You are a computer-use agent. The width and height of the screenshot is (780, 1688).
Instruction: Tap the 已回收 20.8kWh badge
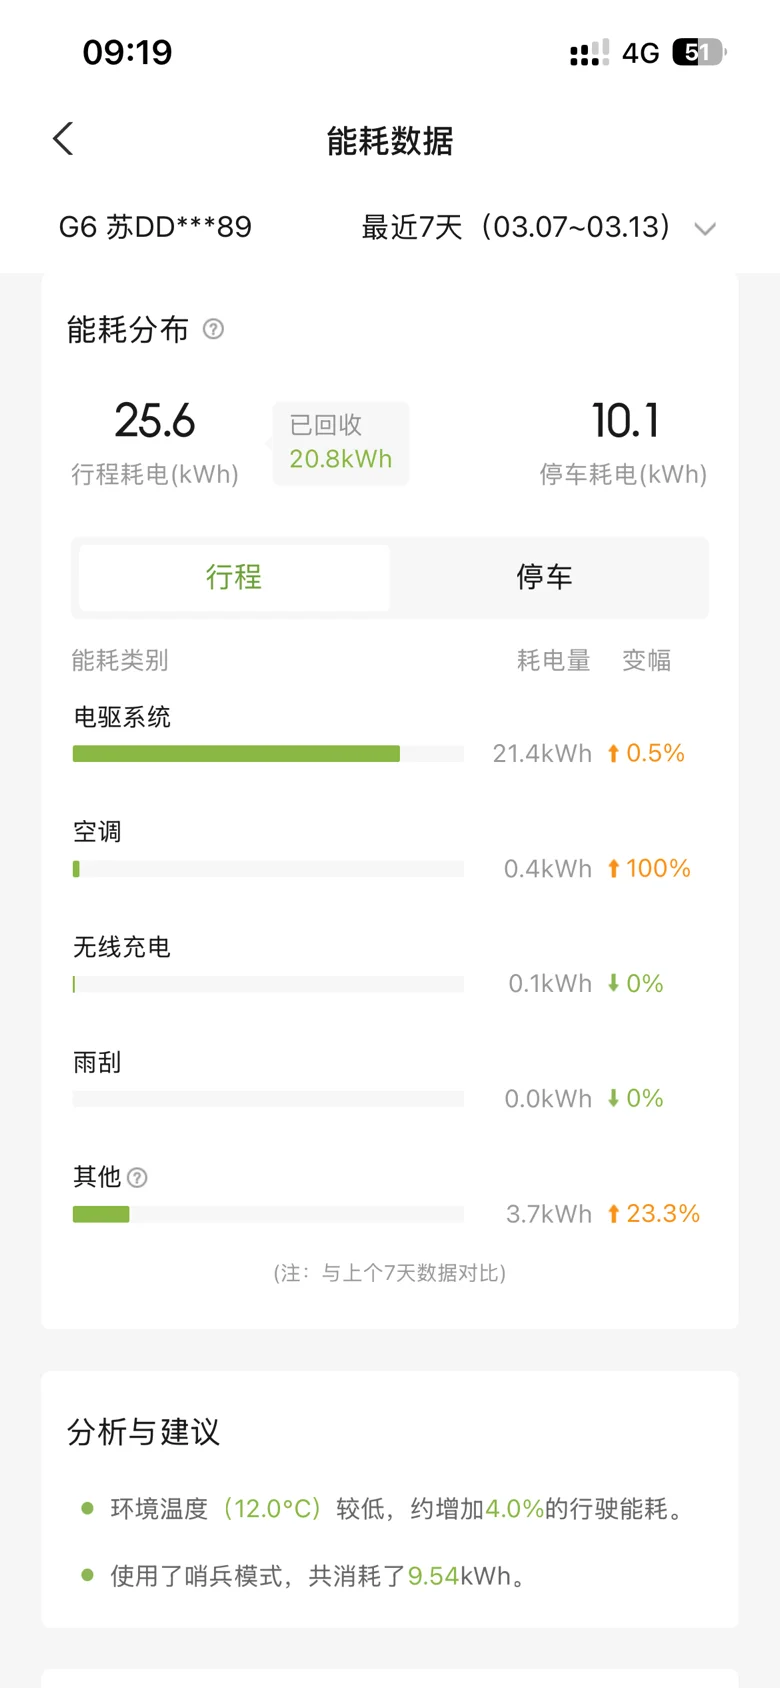(x=341, y=443)
